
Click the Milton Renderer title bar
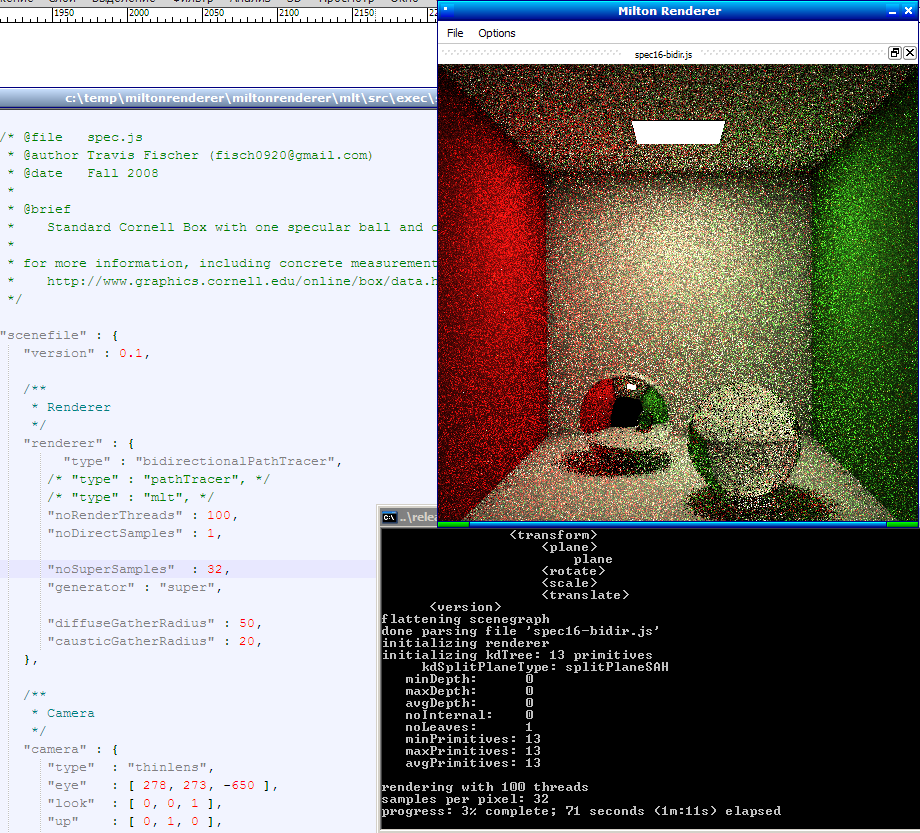coord(669,11)
